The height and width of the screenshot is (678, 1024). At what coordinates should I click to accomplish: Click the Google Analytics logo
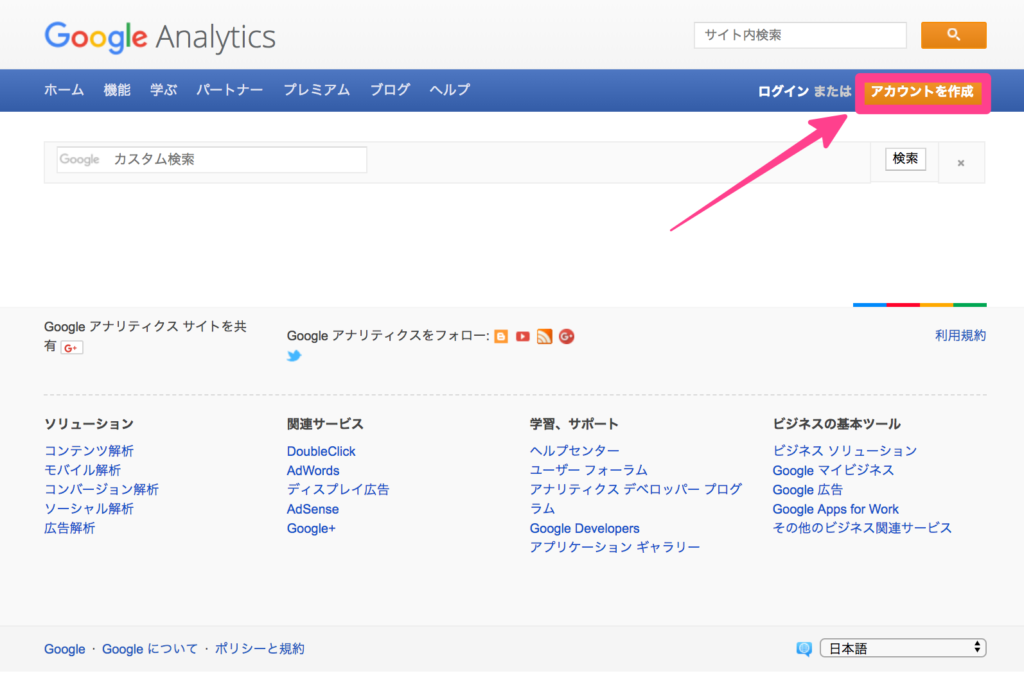pyautogui.click(x=160, y=37)
